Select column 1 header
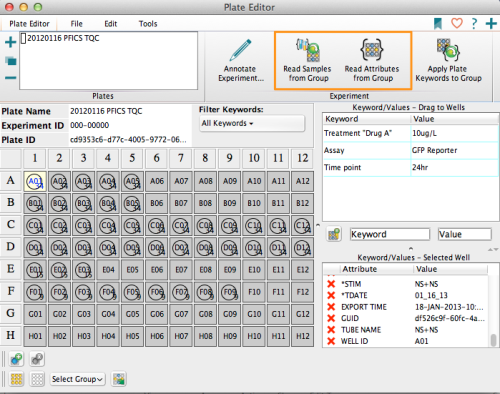Image resolution: width=500 pixels, height=394 pixels. click(35, 158)
